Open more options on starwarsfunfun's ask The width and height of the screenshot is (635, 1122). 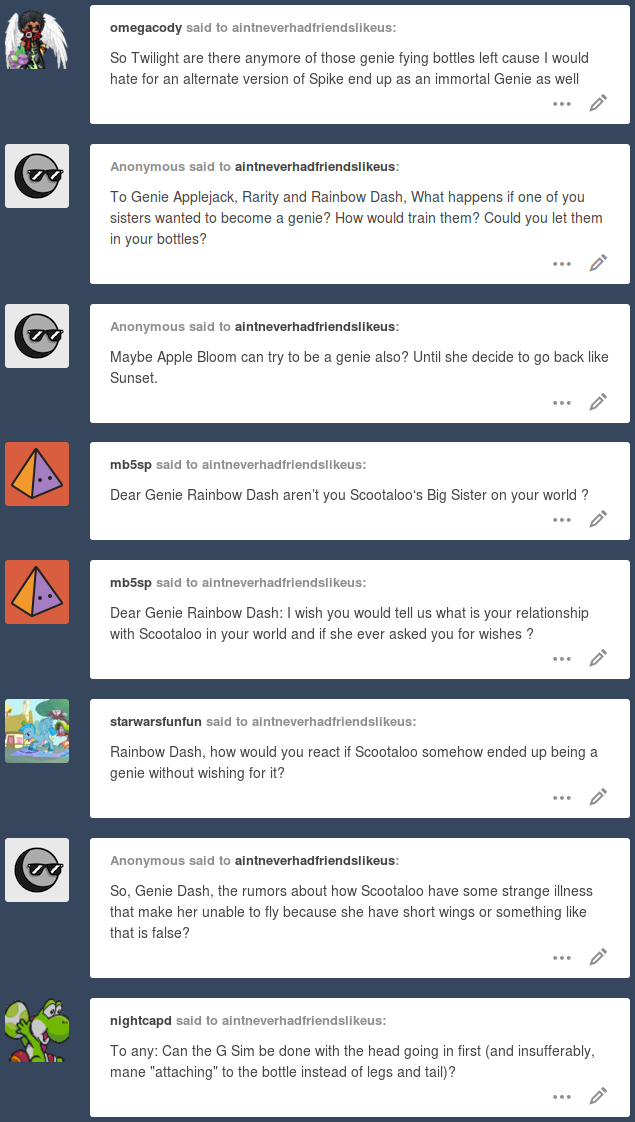click(x=562, y=797)
